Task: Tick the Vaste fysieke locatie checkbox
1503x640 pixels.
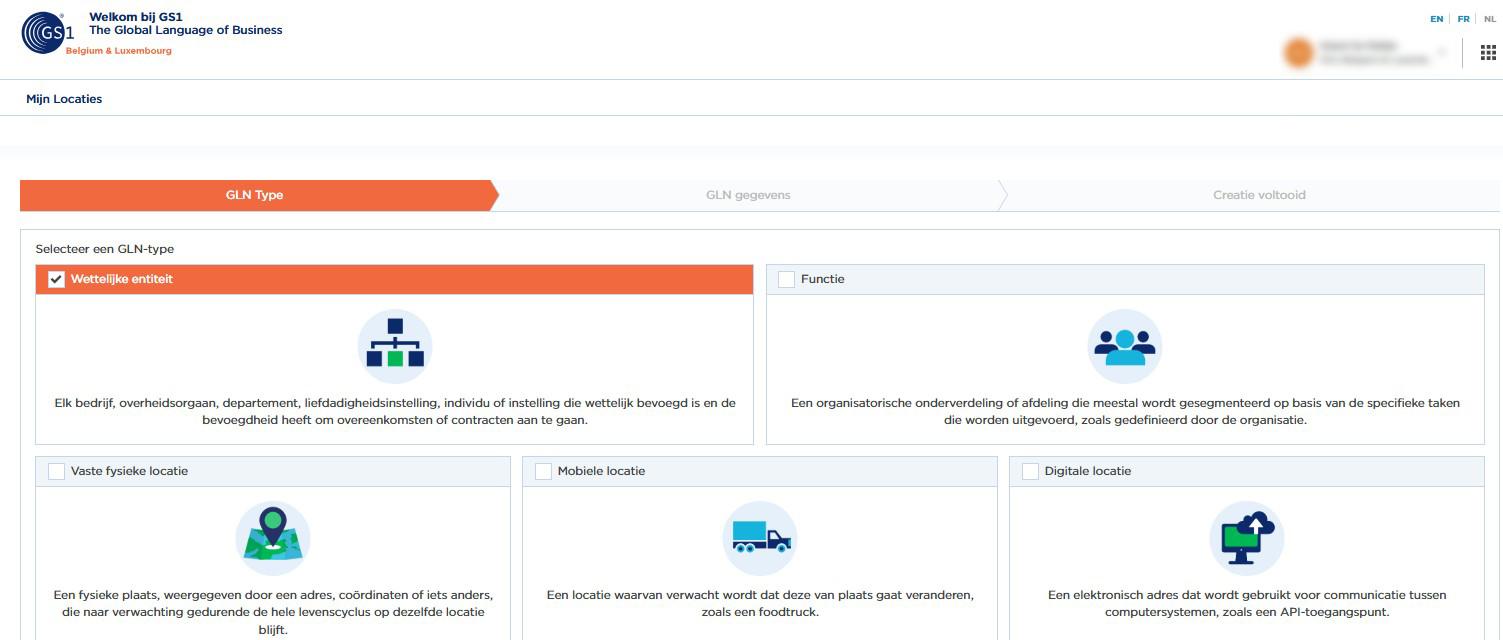Action: click(x=57, y=471)
